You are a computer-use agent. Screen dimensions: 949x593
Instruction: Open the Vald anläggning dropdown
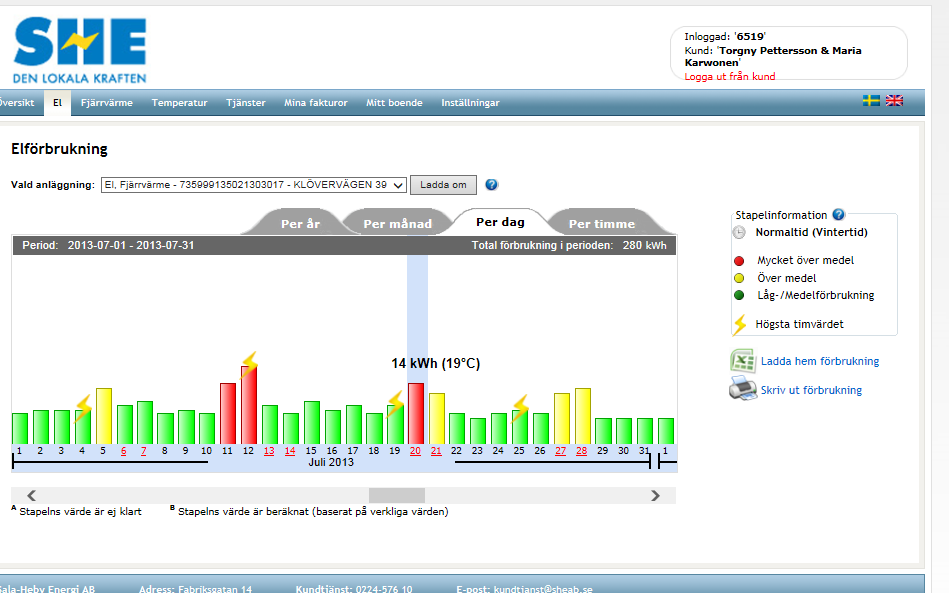tap(254, 185)
